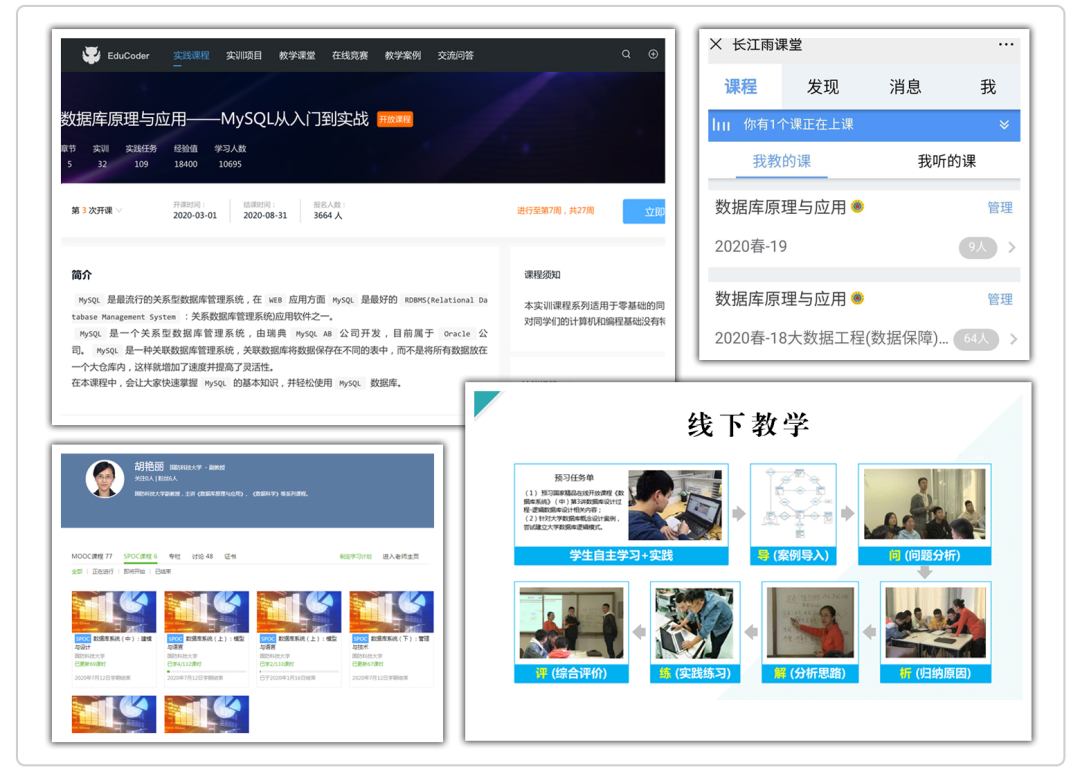The width and height of the screenshot is (1080, 774).
Task: Click the 9人 student count badge
Action: point(977,247)
